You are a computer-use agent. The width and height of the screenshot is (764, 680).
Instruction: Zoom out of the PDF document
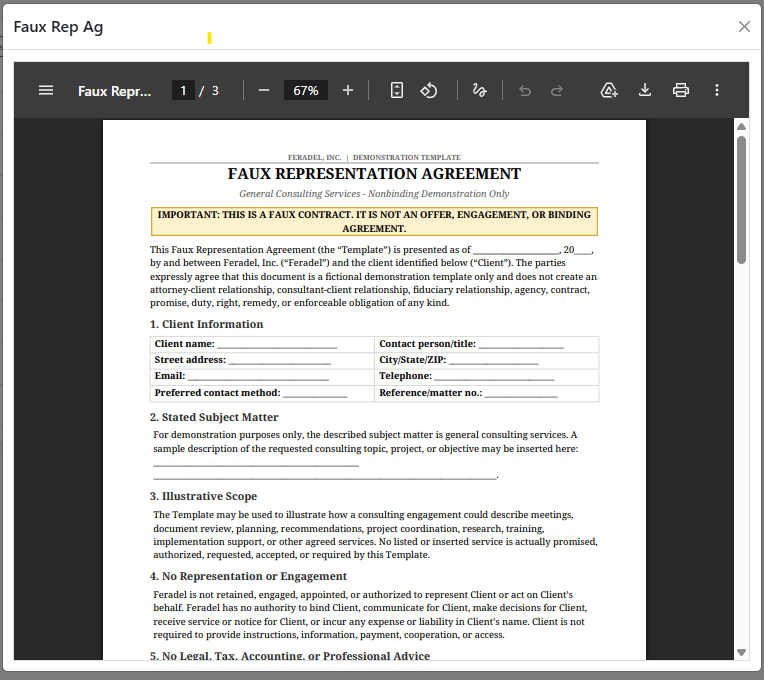pyautogui.click(x=264, y=91)
